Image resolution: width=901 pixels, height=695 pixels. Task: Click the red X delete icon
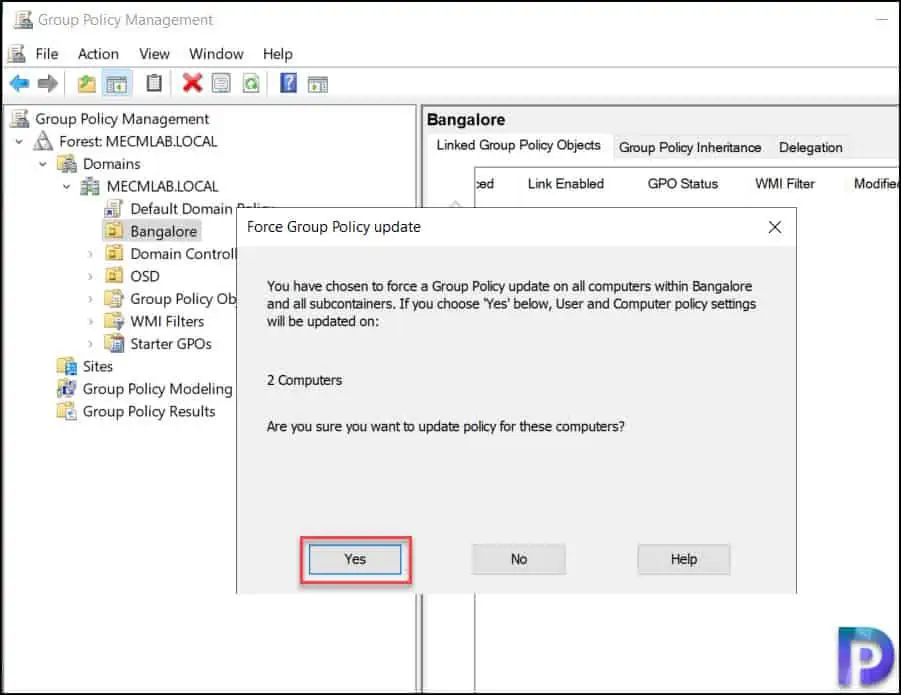(192, 83)
